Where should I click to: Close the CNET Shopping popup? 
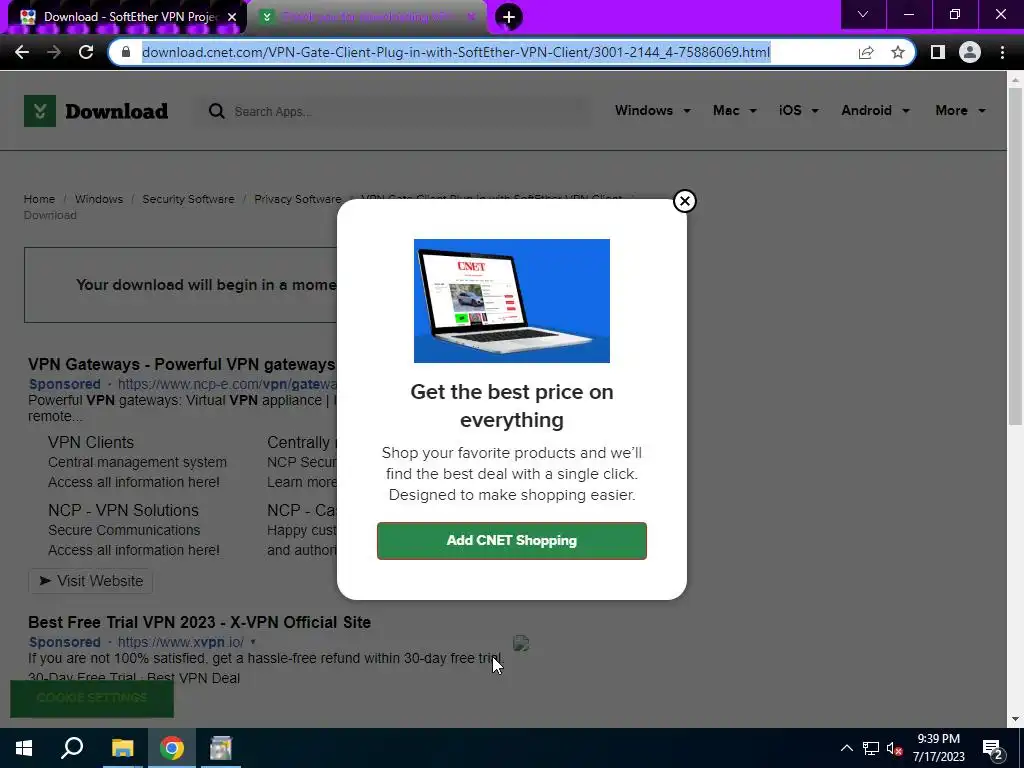pos(684,201)
